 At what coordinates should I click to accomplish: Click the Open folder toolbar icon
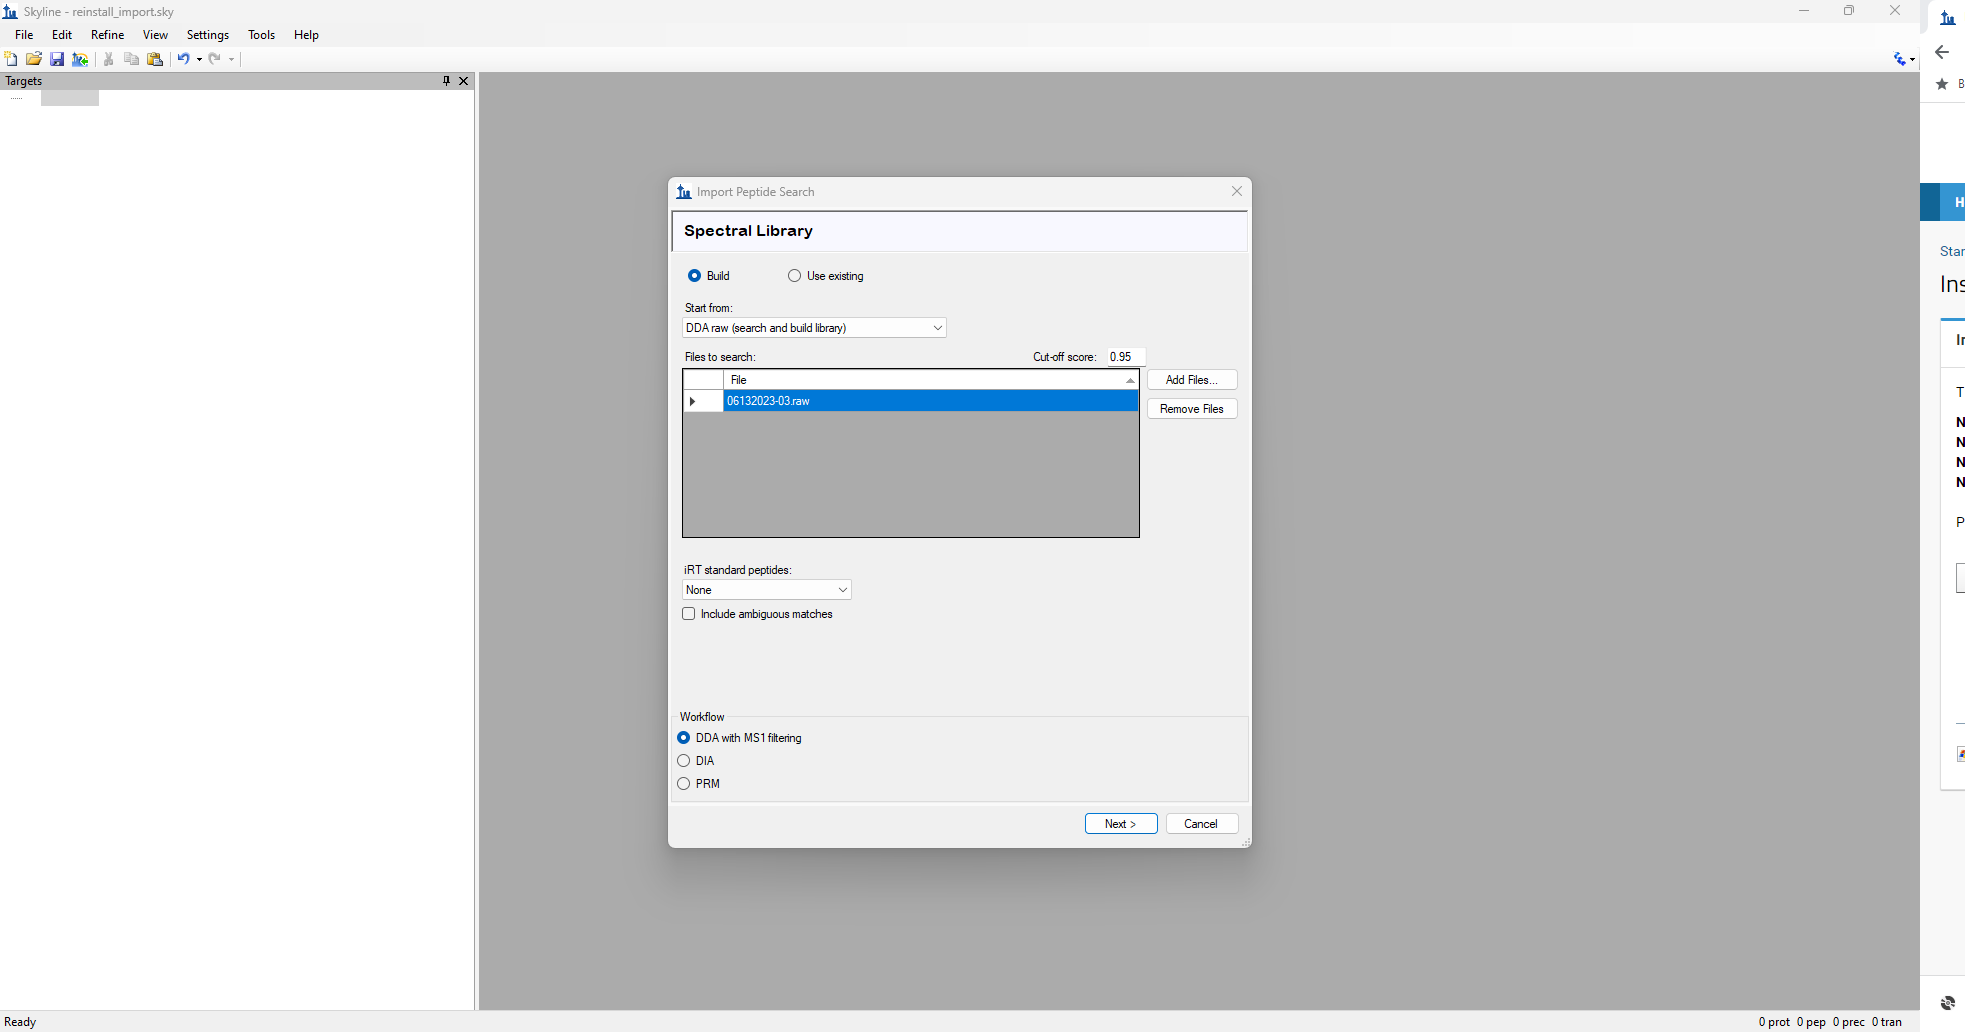coord(34,59)
